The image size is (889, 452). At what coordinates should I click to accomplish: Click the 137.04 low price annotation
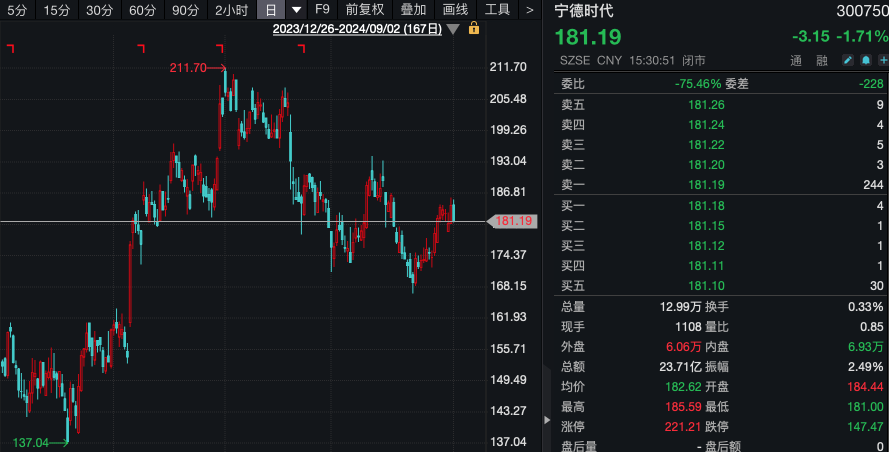(x=31, y=442)
